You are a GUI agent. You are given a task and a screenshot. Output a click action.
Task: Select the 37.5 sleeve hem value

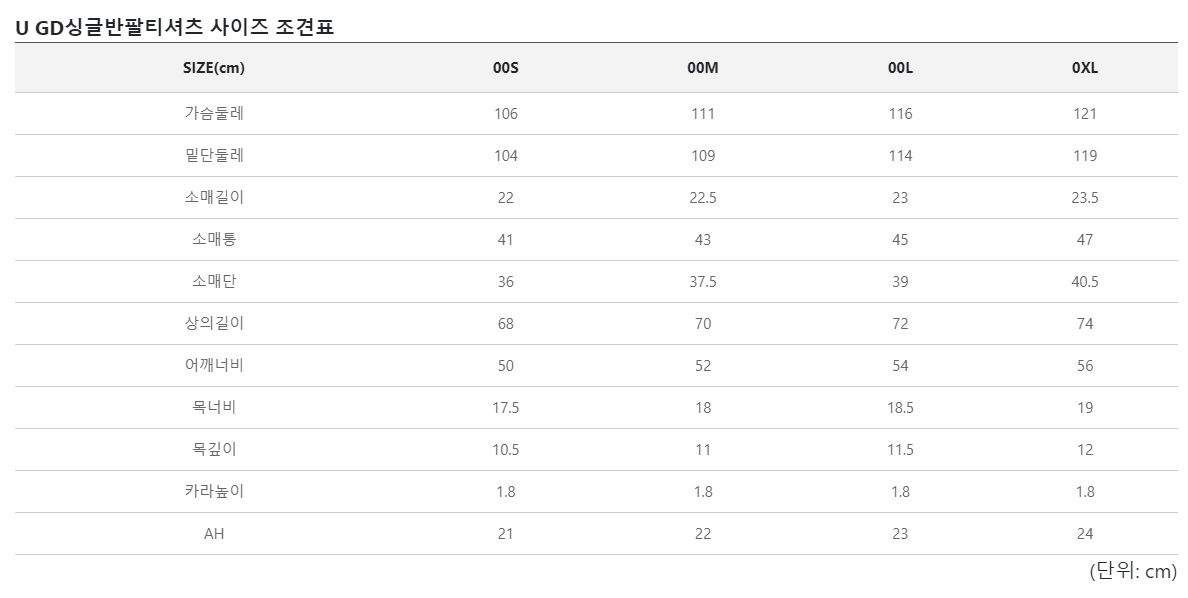pyautogui.click(x=702, y=282)
